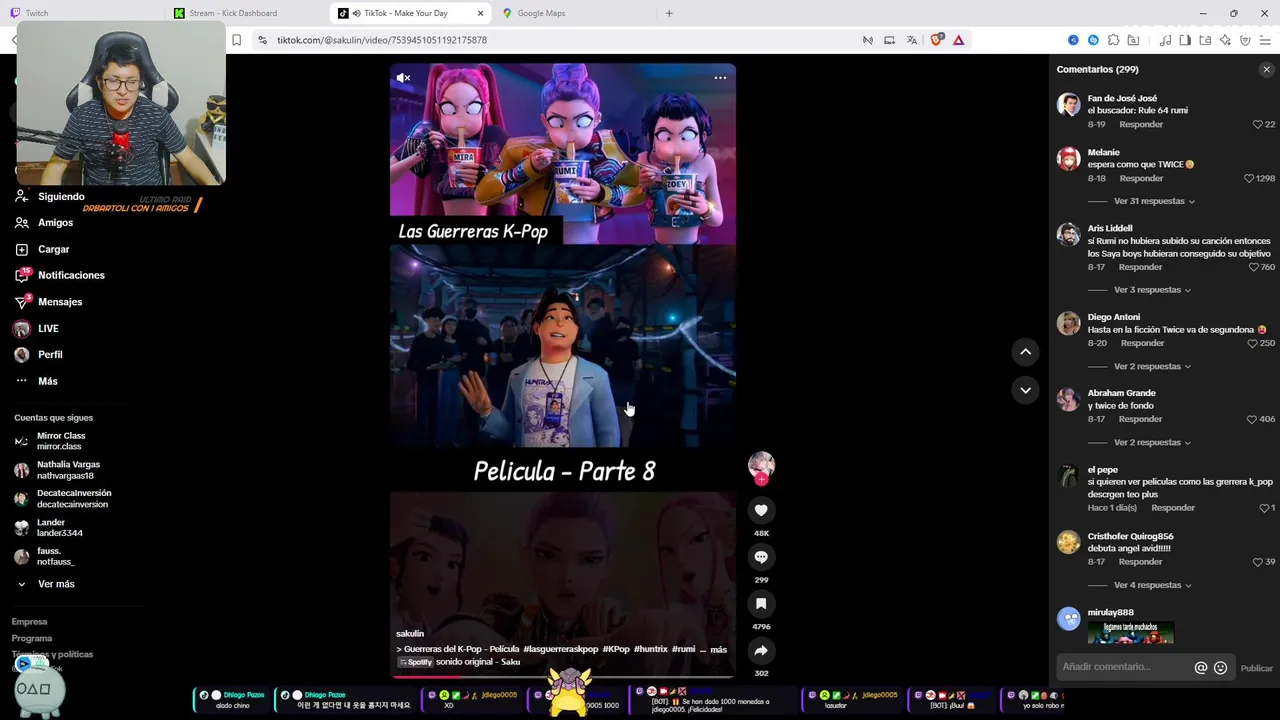Open the browser hamburger menu
The width and height of the screenshot is (1280, 720).
coord(1265,40)
